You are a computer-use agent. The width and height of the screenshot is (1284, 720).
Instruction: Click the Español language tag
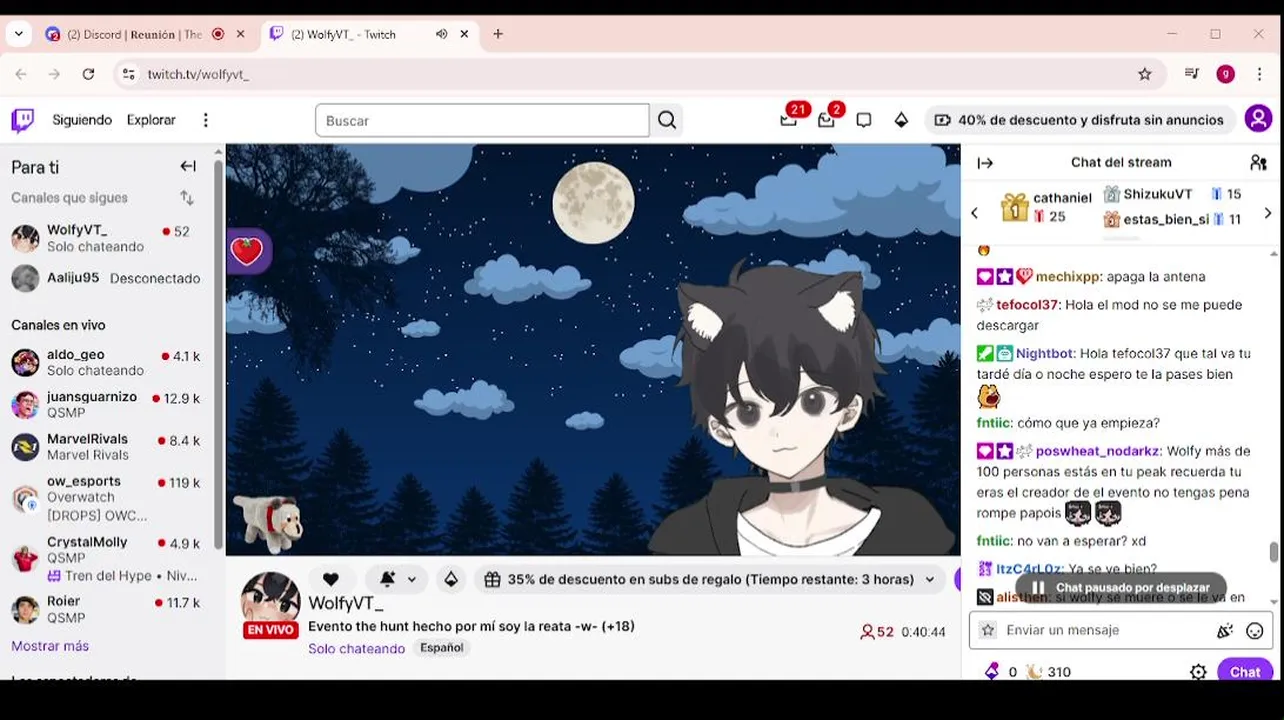pos(441,648)
